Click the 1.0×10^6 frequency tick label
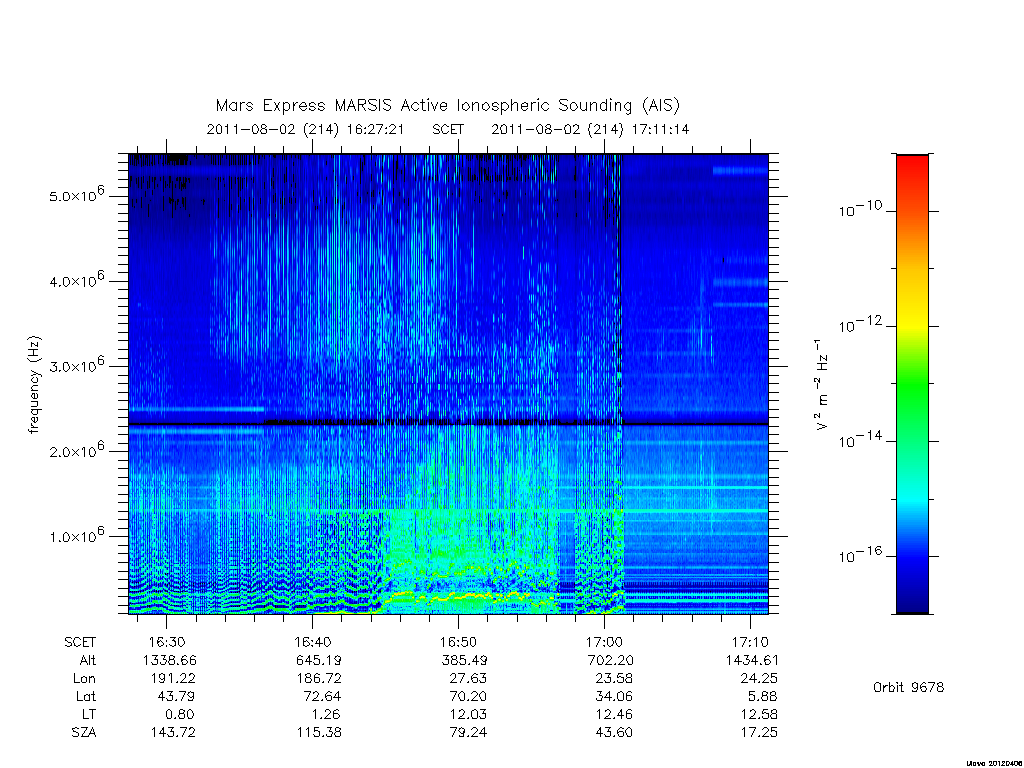 pos(76,535)
